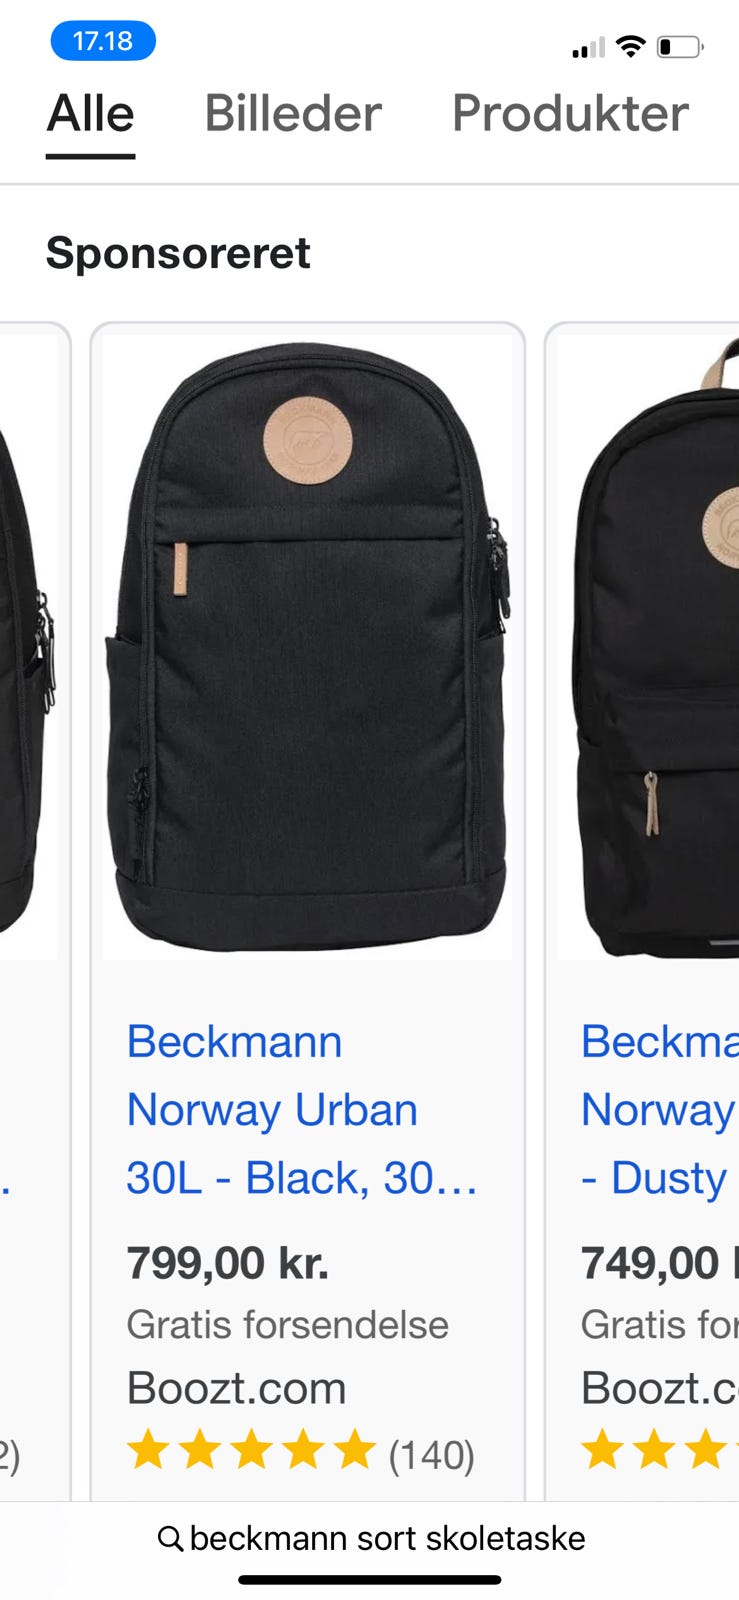Select the Alle tab
739x1600 pixels.
pos(90,113)
